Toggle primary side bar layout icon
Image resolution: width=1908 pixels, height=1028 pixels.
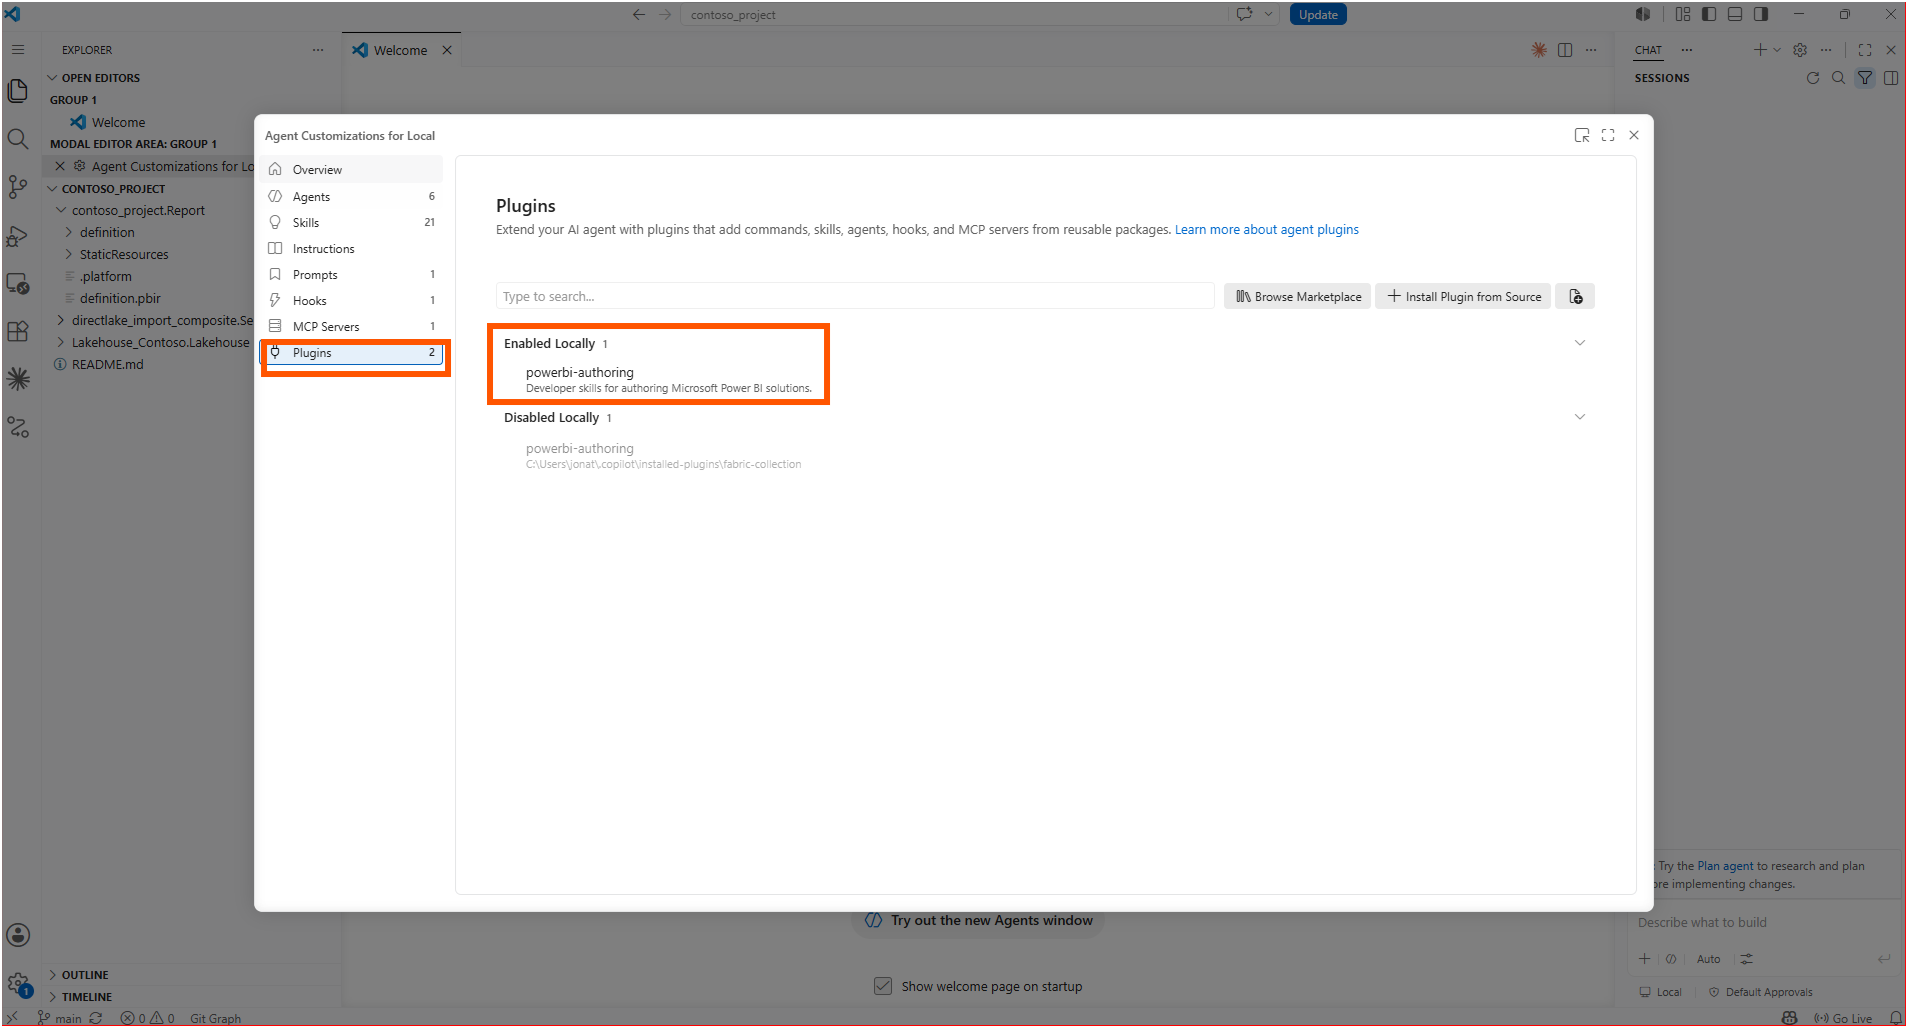tap(1709, 14)
